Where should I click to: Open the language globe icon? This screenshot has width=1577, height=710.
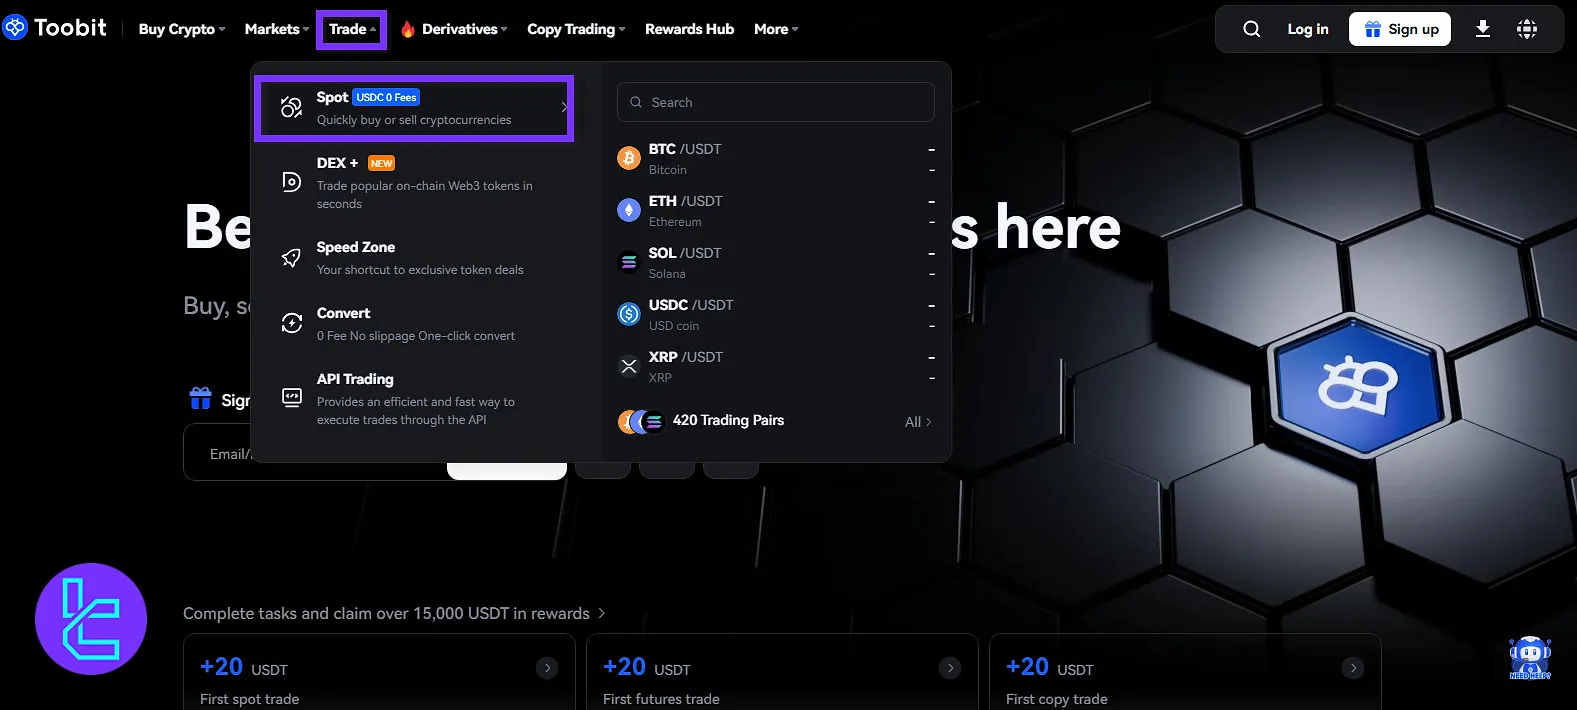(1527, 29)
